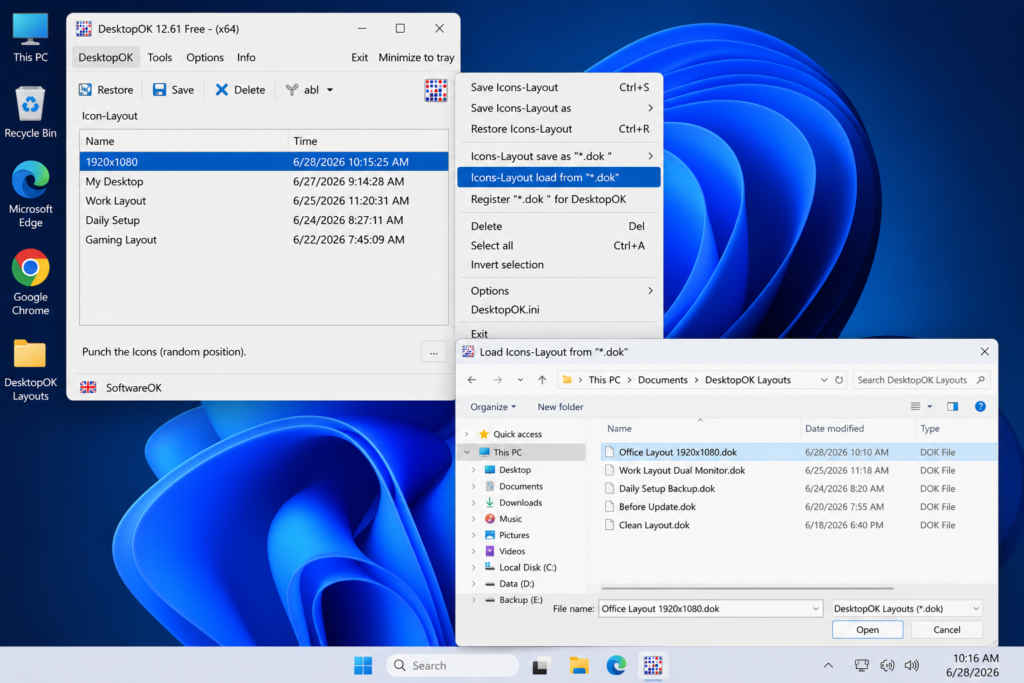Choose Restore Icons-Layout menu entry
This screenshot has width=1024, height=683.
[559, 129]
